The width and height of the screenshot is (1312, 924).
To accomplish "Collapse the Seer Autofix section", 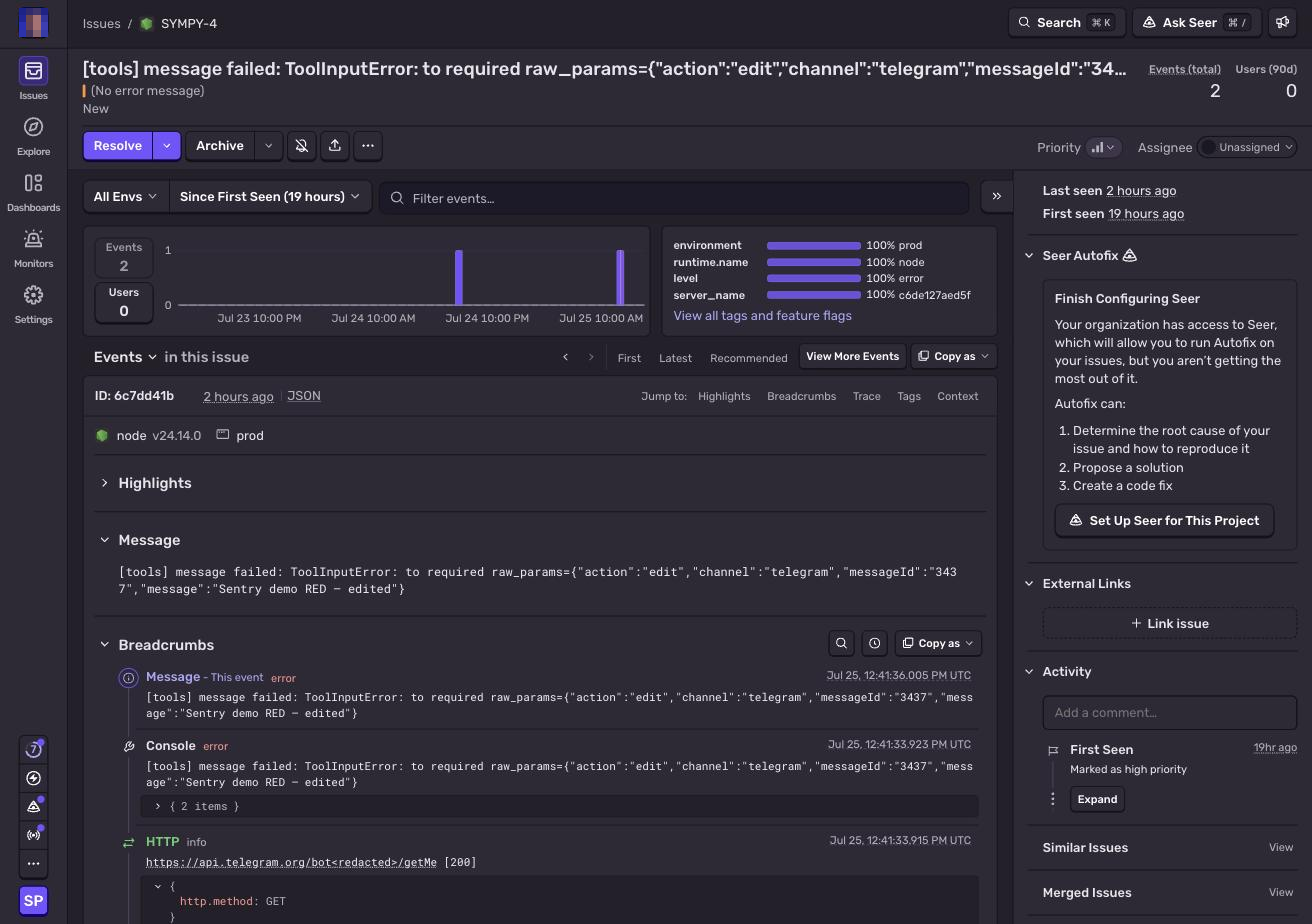I will 1029,256.
